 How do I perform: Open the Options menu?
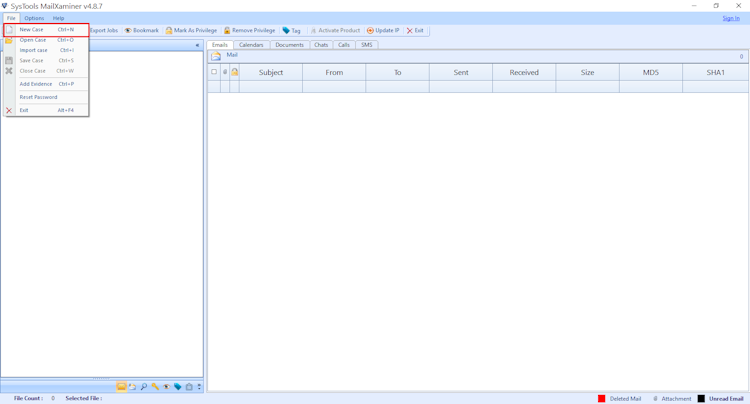tap(34, 18)
